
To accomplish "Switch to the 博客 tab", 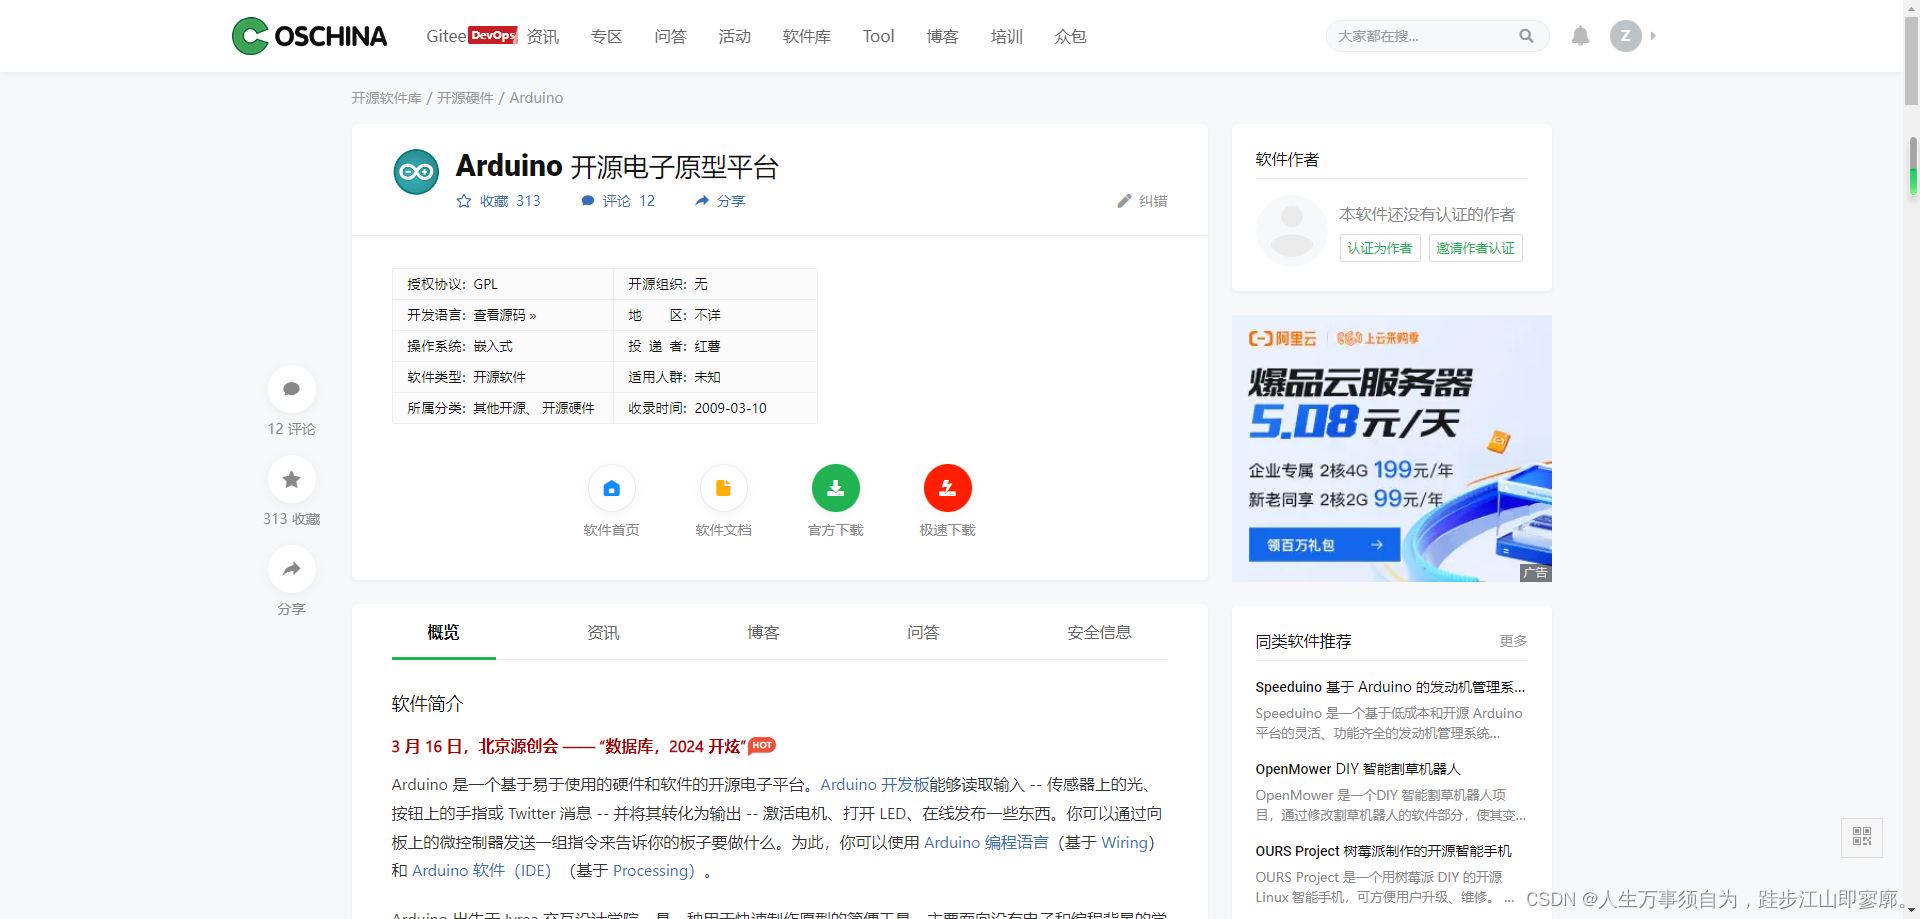I will (764, 632).
